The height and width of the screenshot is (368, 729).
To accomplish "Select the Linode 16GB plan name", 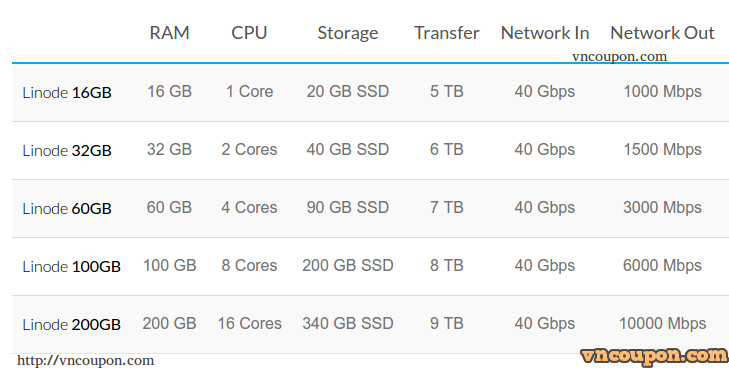I will pyautogui.click(x=67, y=92).
